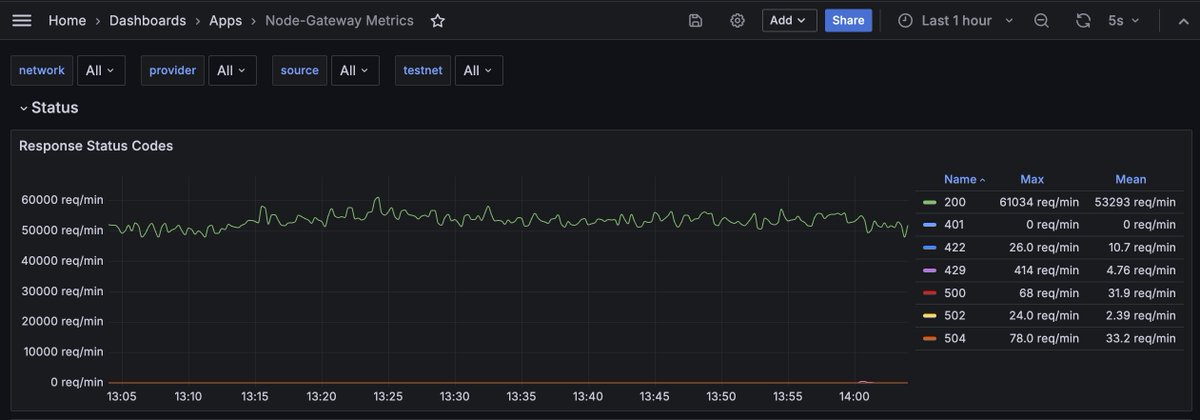Viewport: 1200px width, 420px height.
Task: Refresh the dashboard now
Action: 1083,20
